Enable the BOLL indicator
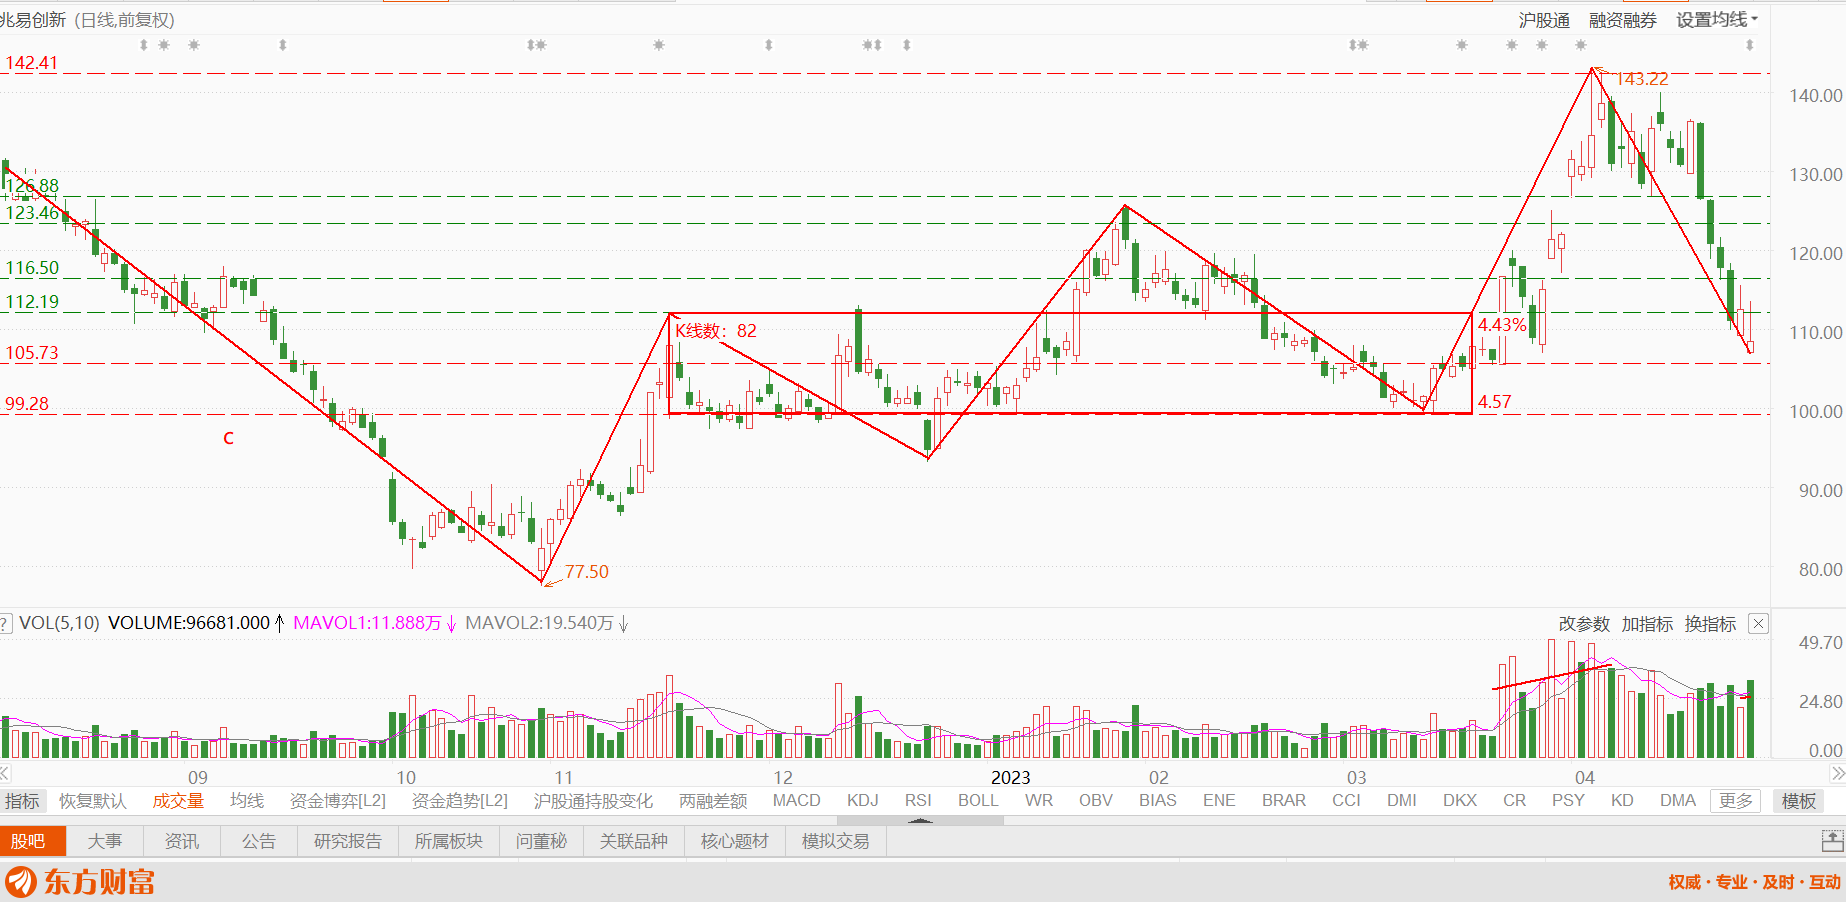1846x902 pixels. tap(978, 801)
